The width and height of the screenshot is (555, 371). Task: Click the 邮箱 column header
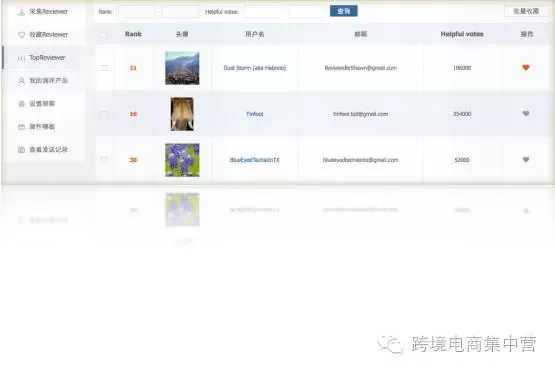pyautogui.click(x=360, y=34)
